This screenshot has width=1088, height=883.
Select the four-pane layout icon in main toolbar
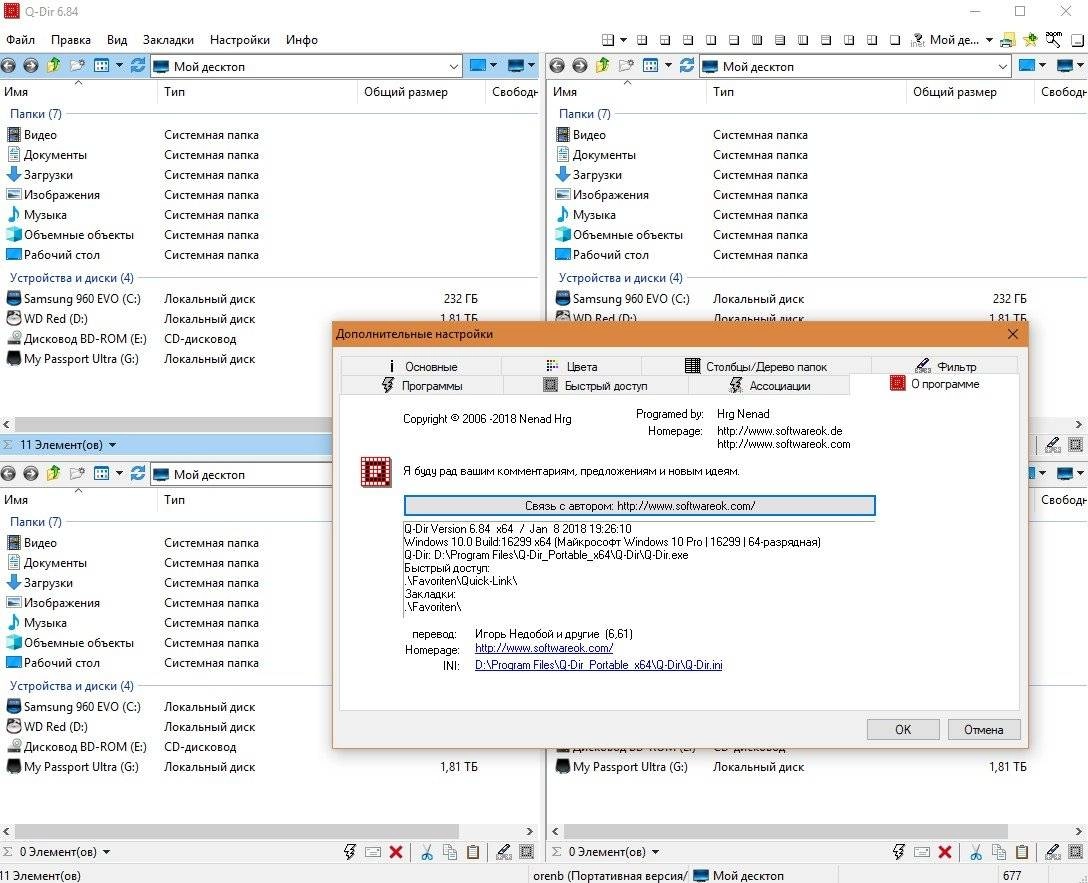pos(608,40)
